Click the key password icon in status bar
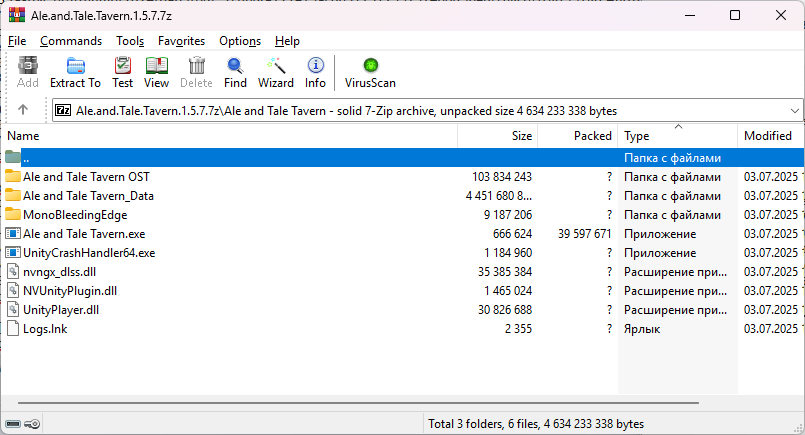 click(x=32, y=424)
